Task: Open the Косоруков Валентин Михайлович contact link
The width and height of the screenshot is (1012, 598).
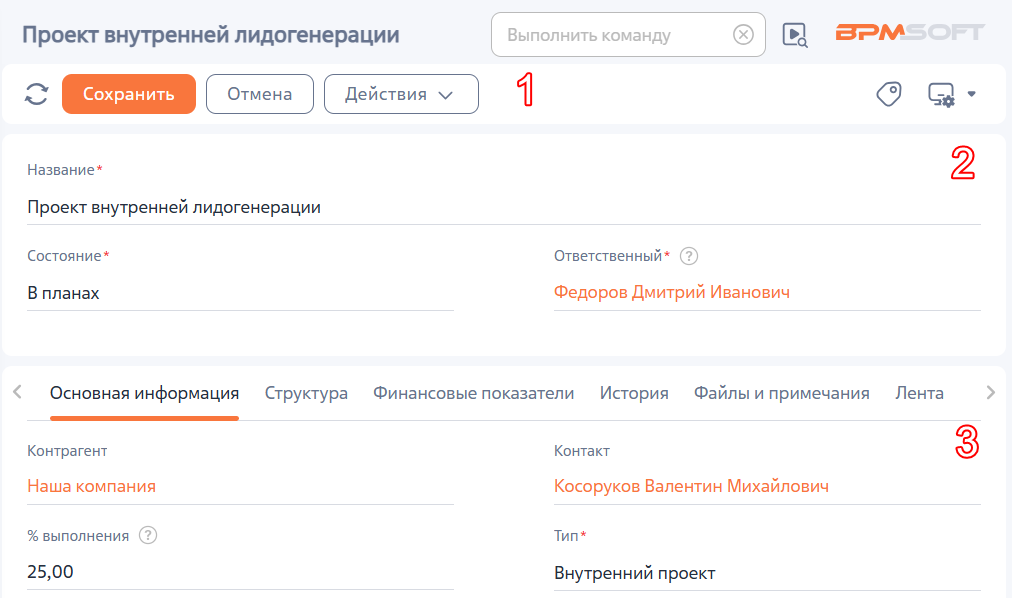Action: pyautogui.click(x=691, y=486)
